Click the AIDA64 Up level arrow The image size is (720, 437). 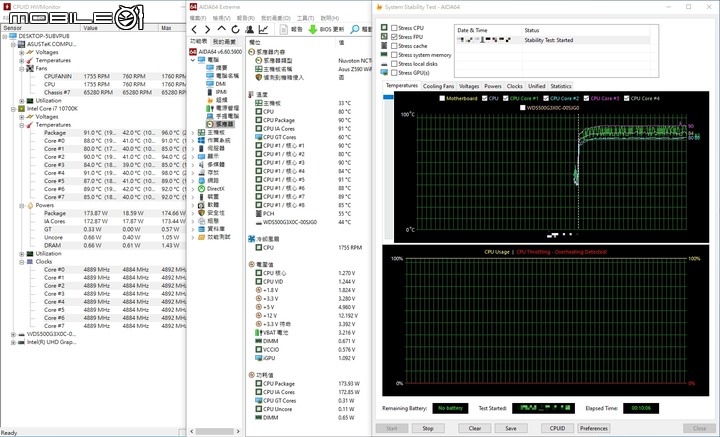pyautogui.click(x=221, y=29)
